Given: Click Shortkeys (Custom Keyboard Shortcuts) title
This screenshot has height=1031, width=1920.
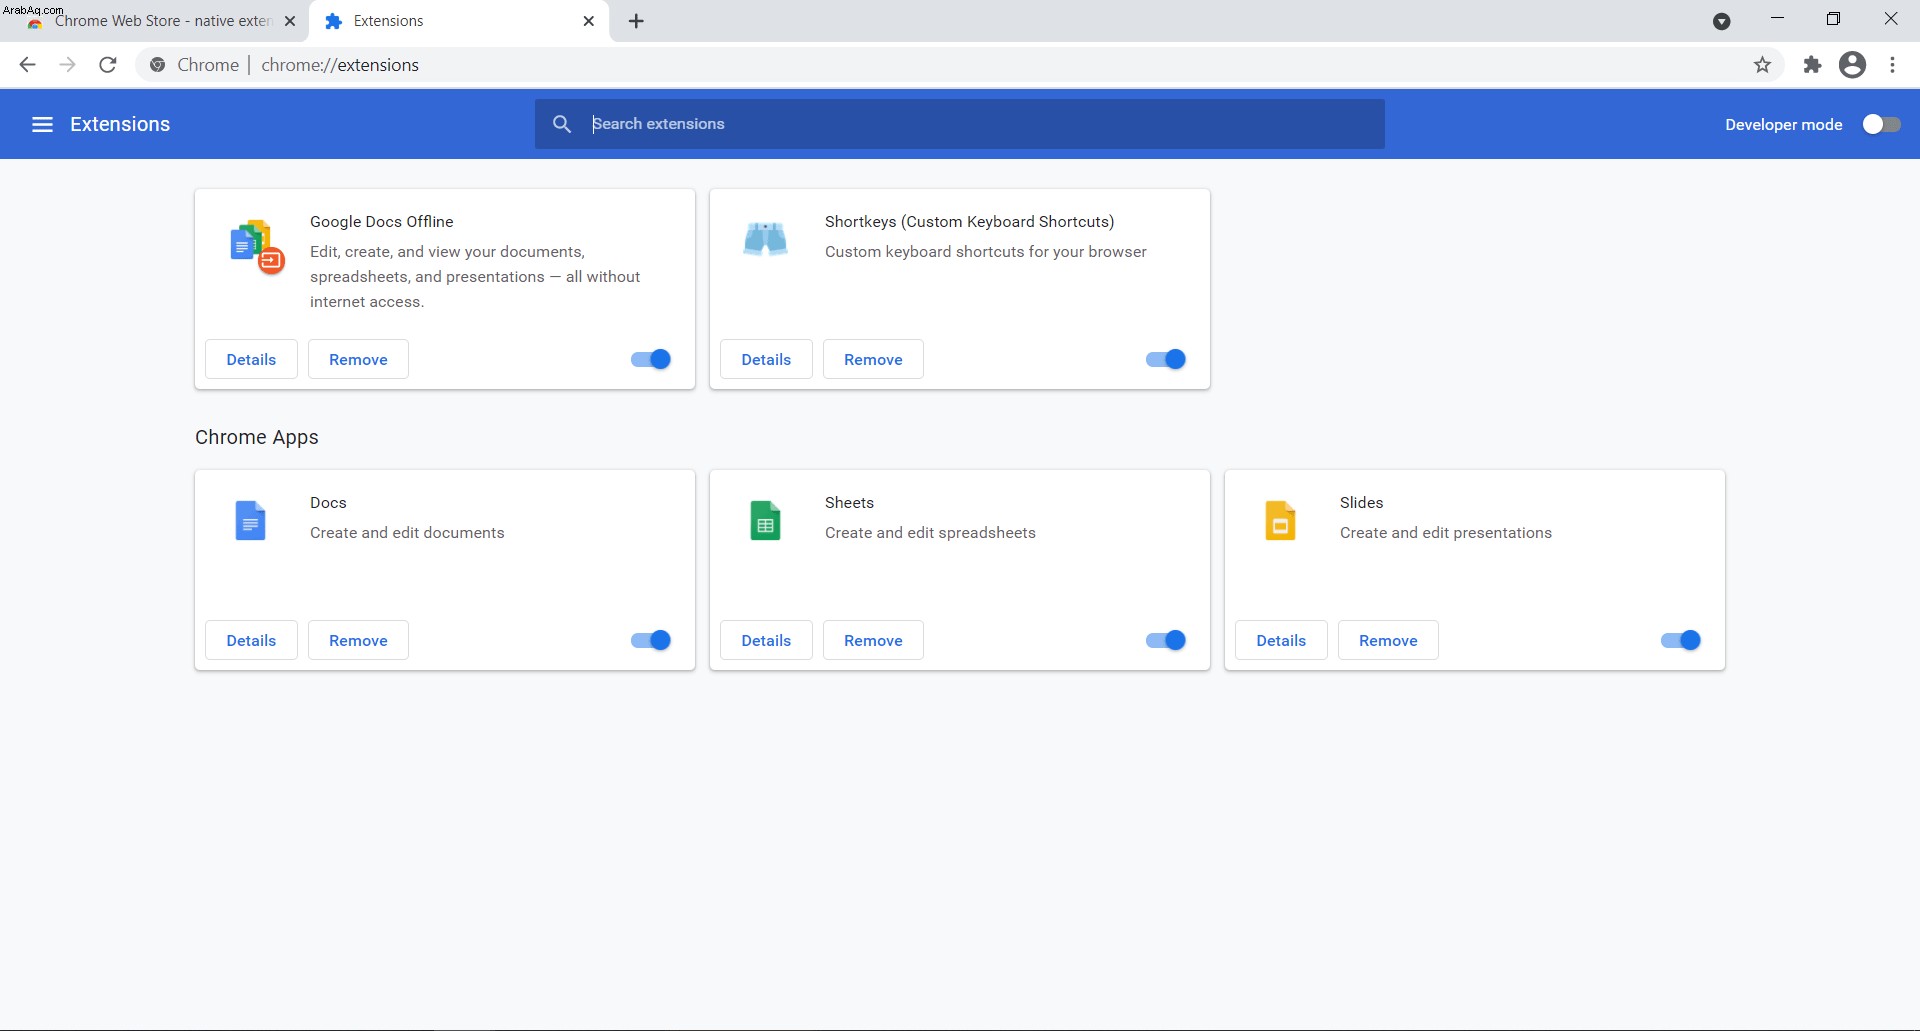Looking at the screenshot, I should [x=970, y=222].
